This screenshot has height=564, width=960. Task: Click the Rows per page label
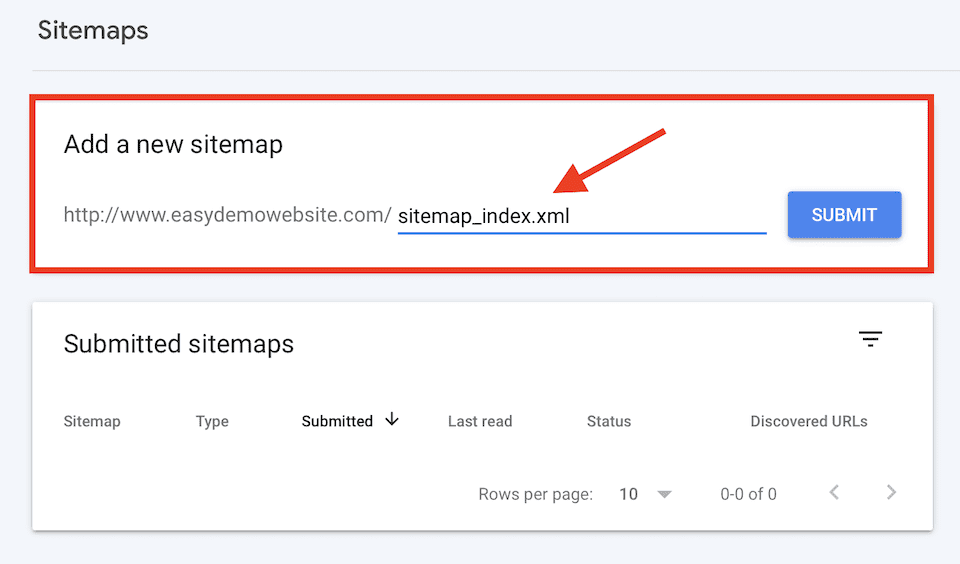(x=535, y=494)
